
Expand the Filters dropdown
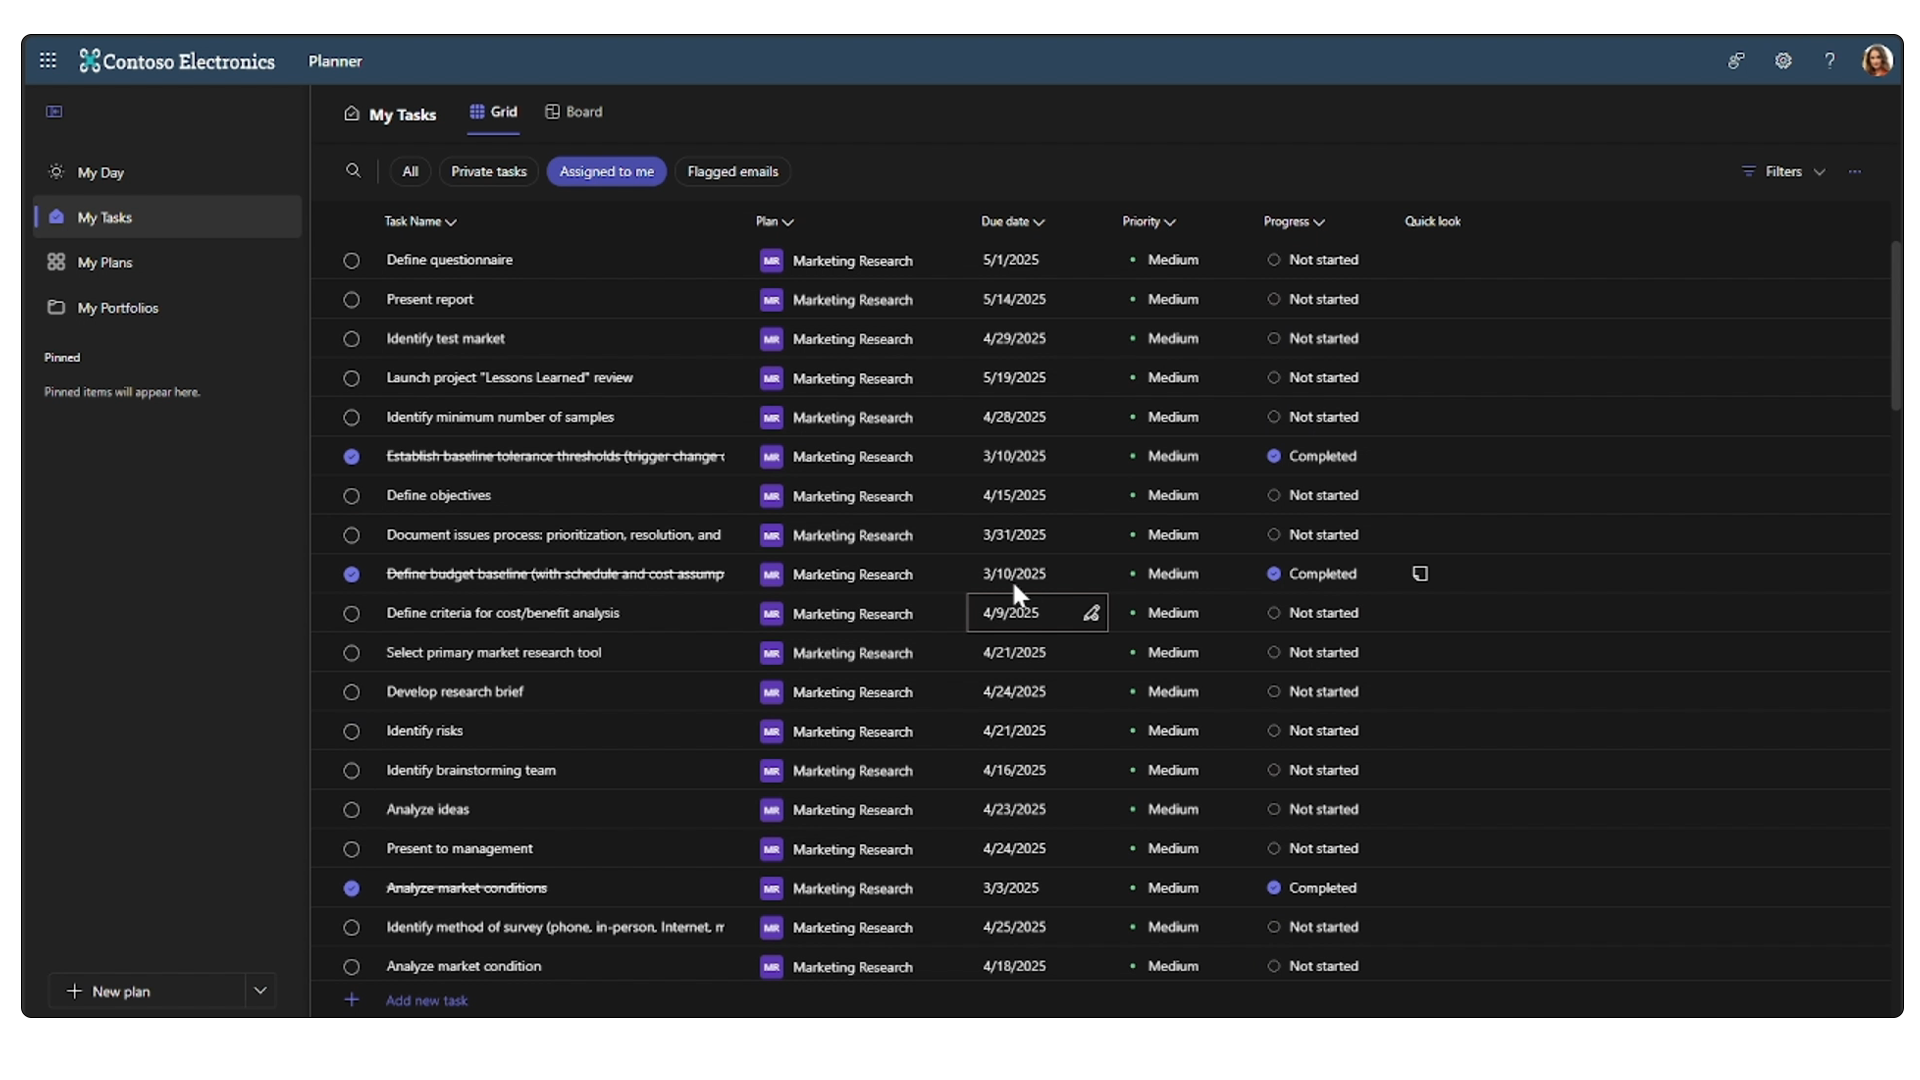pos(1784,172)
